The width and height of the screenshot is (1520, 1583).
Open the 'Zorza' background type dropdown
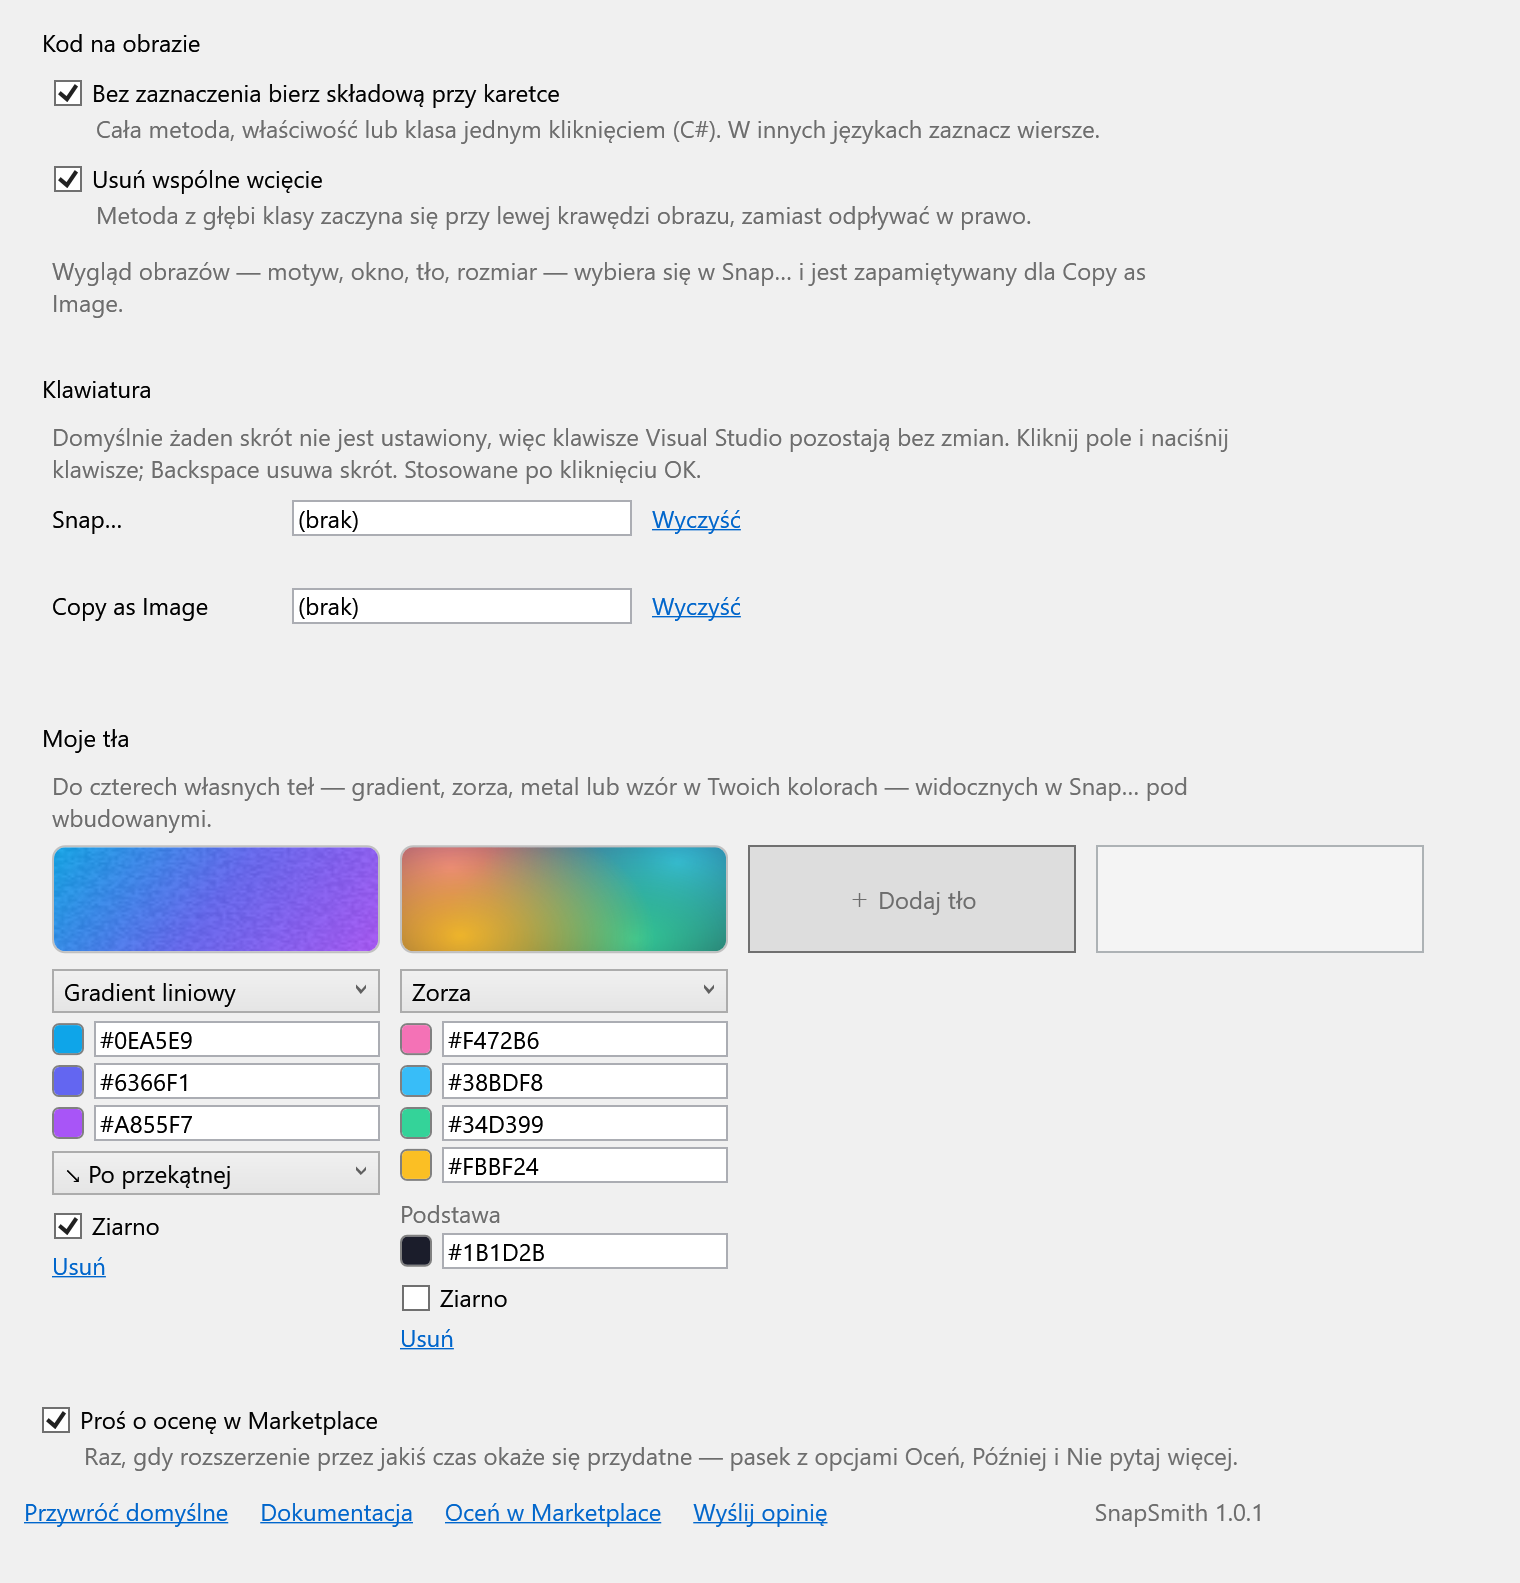[x=564, y=991]
